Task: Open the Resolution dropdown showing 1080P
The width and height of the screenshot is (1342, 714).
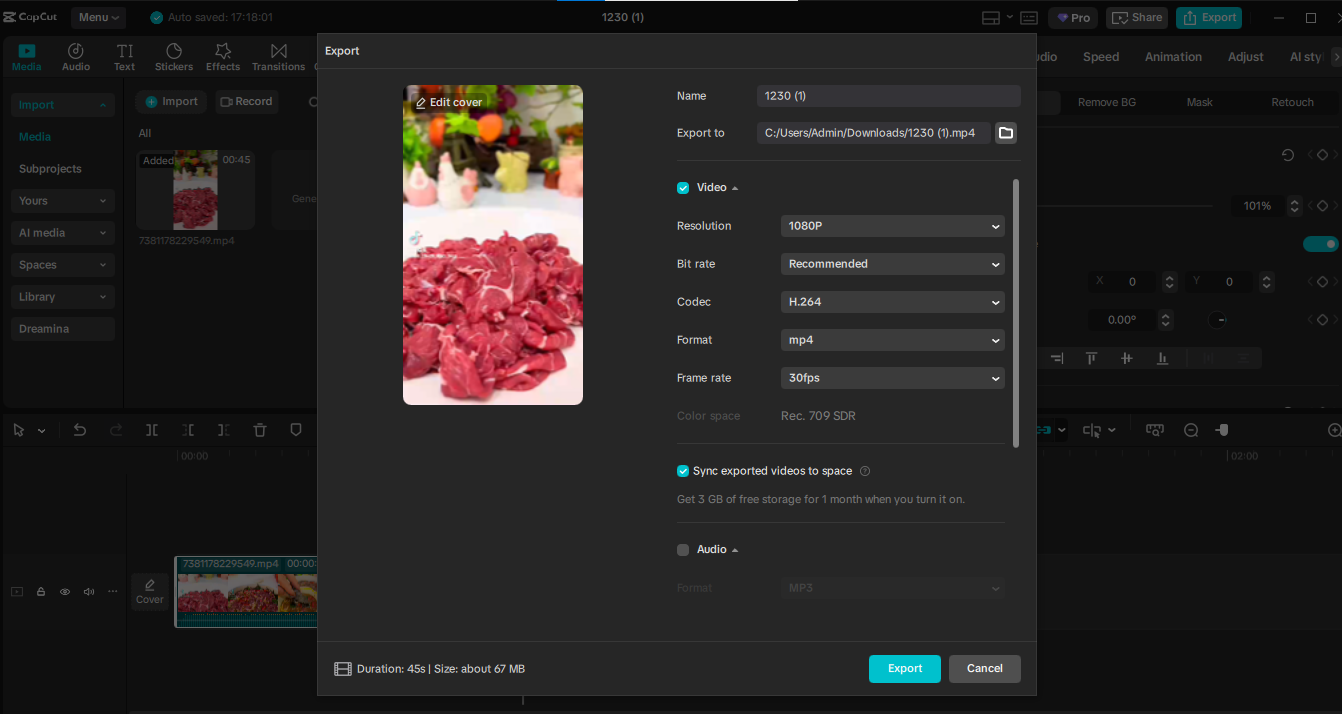Action: point(893,226)
